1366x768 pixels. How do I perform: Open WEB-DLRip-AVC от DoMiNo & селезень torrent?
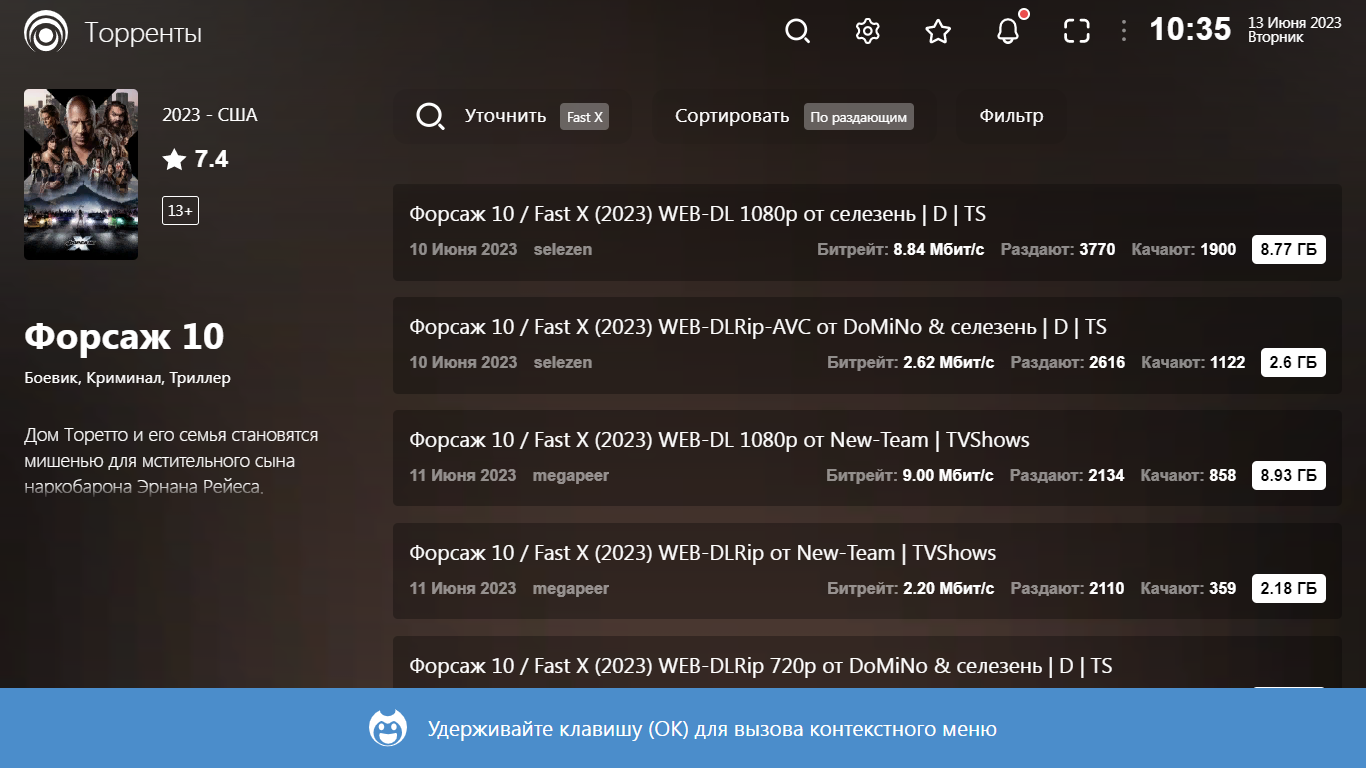(867, 345)
